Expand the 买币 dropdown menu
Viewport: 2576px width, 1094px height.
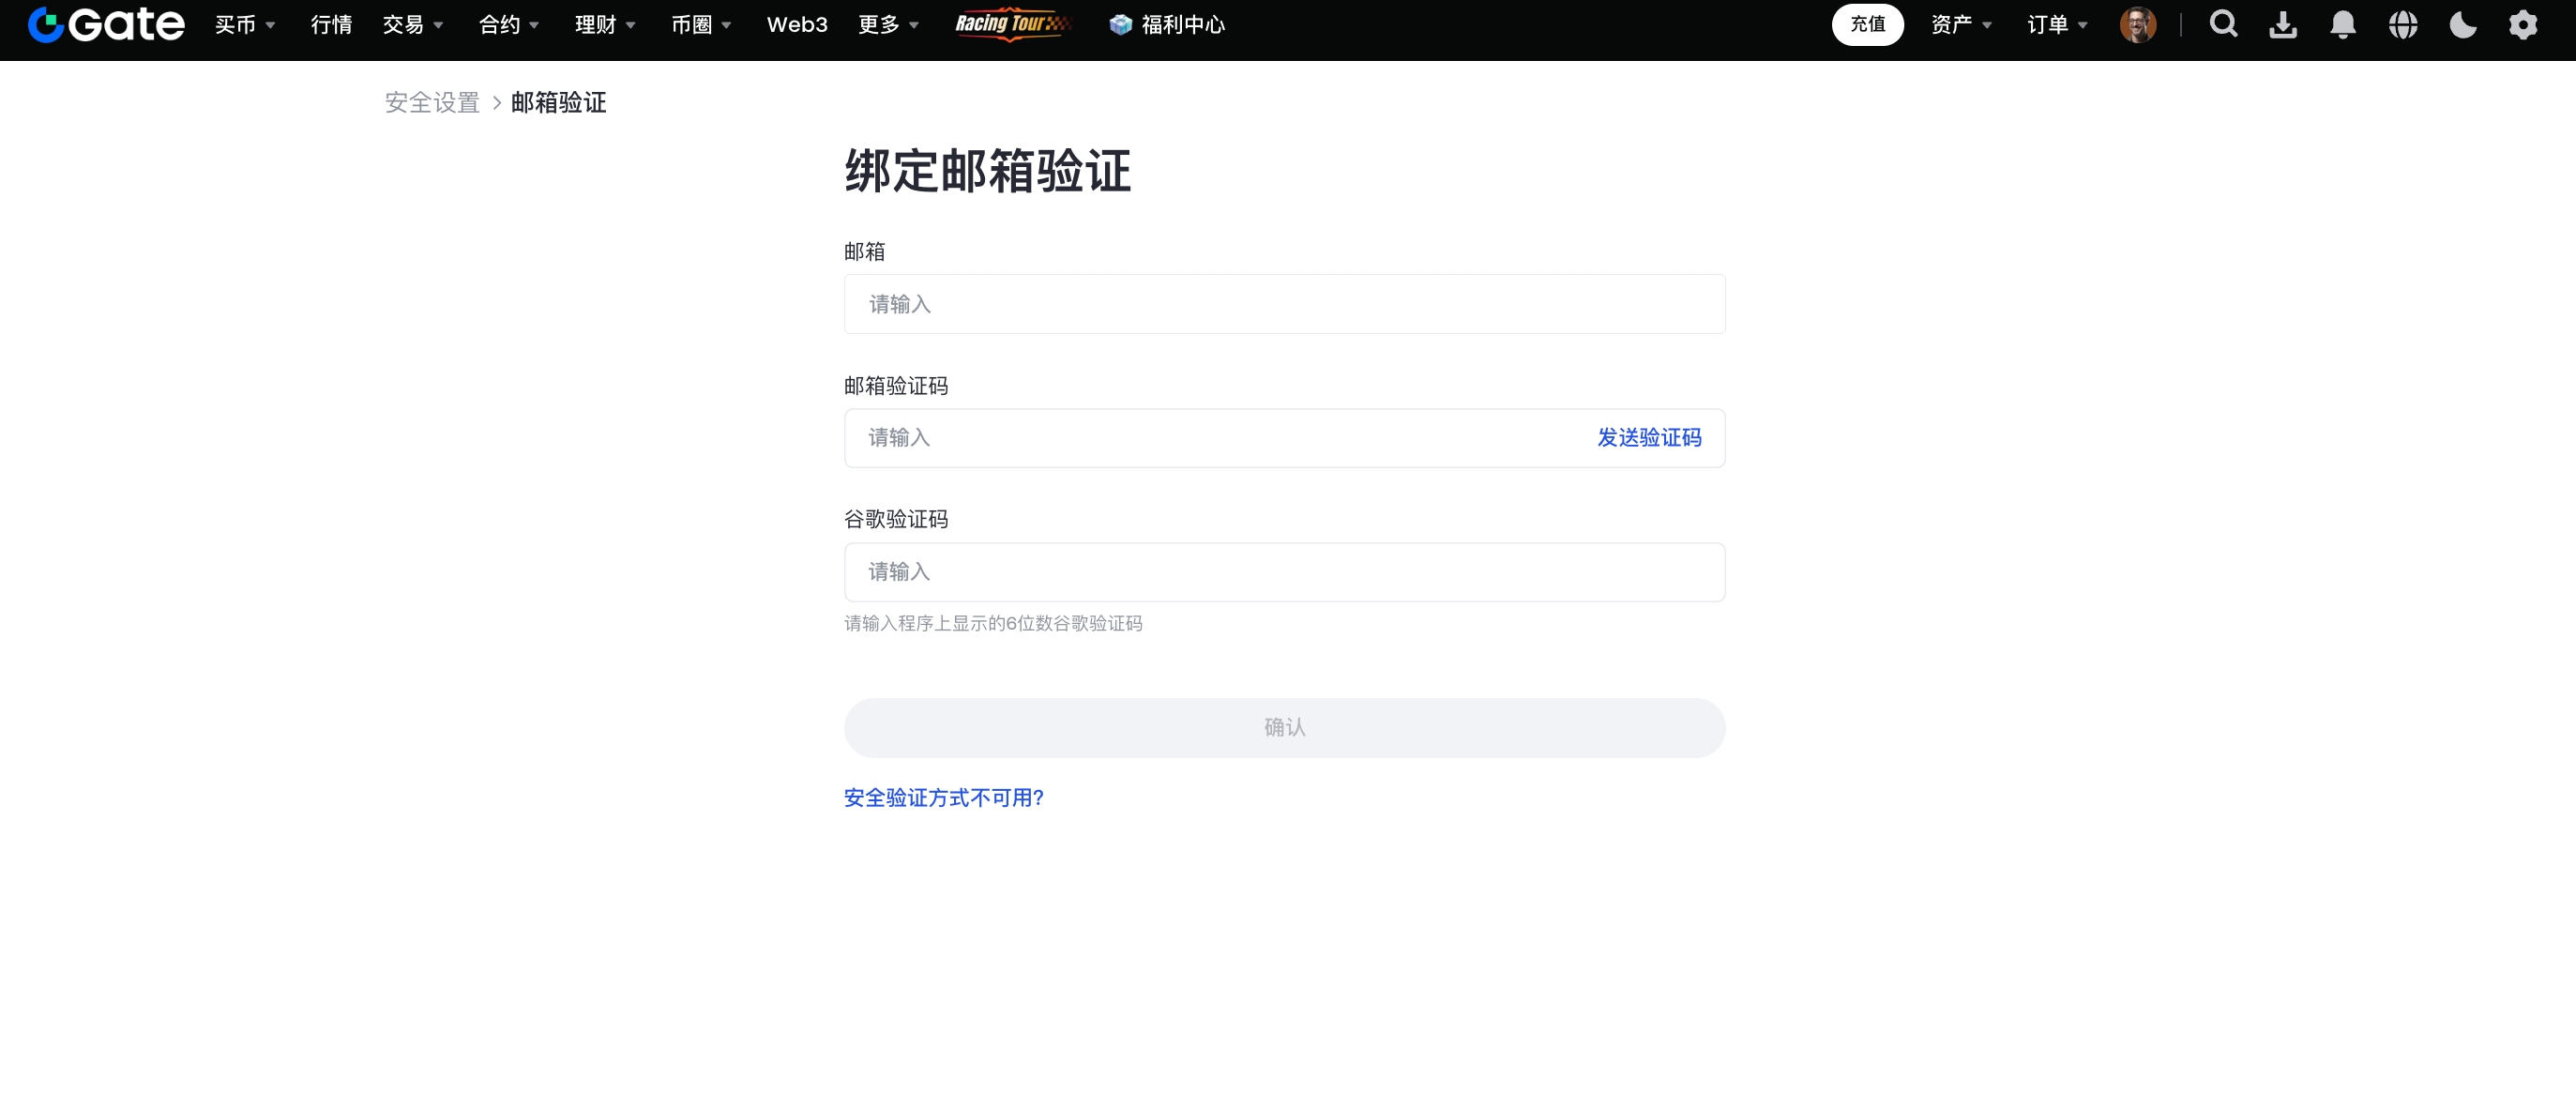pos(245,24)
